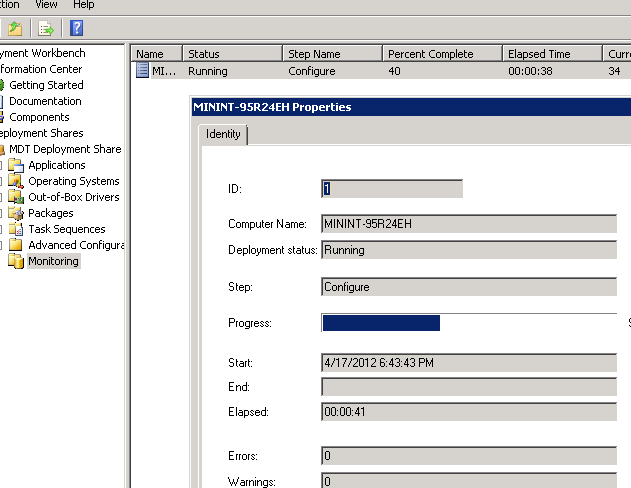Click the Computer Name field
This screenshot has width=631, height=488.
point(469,224)
